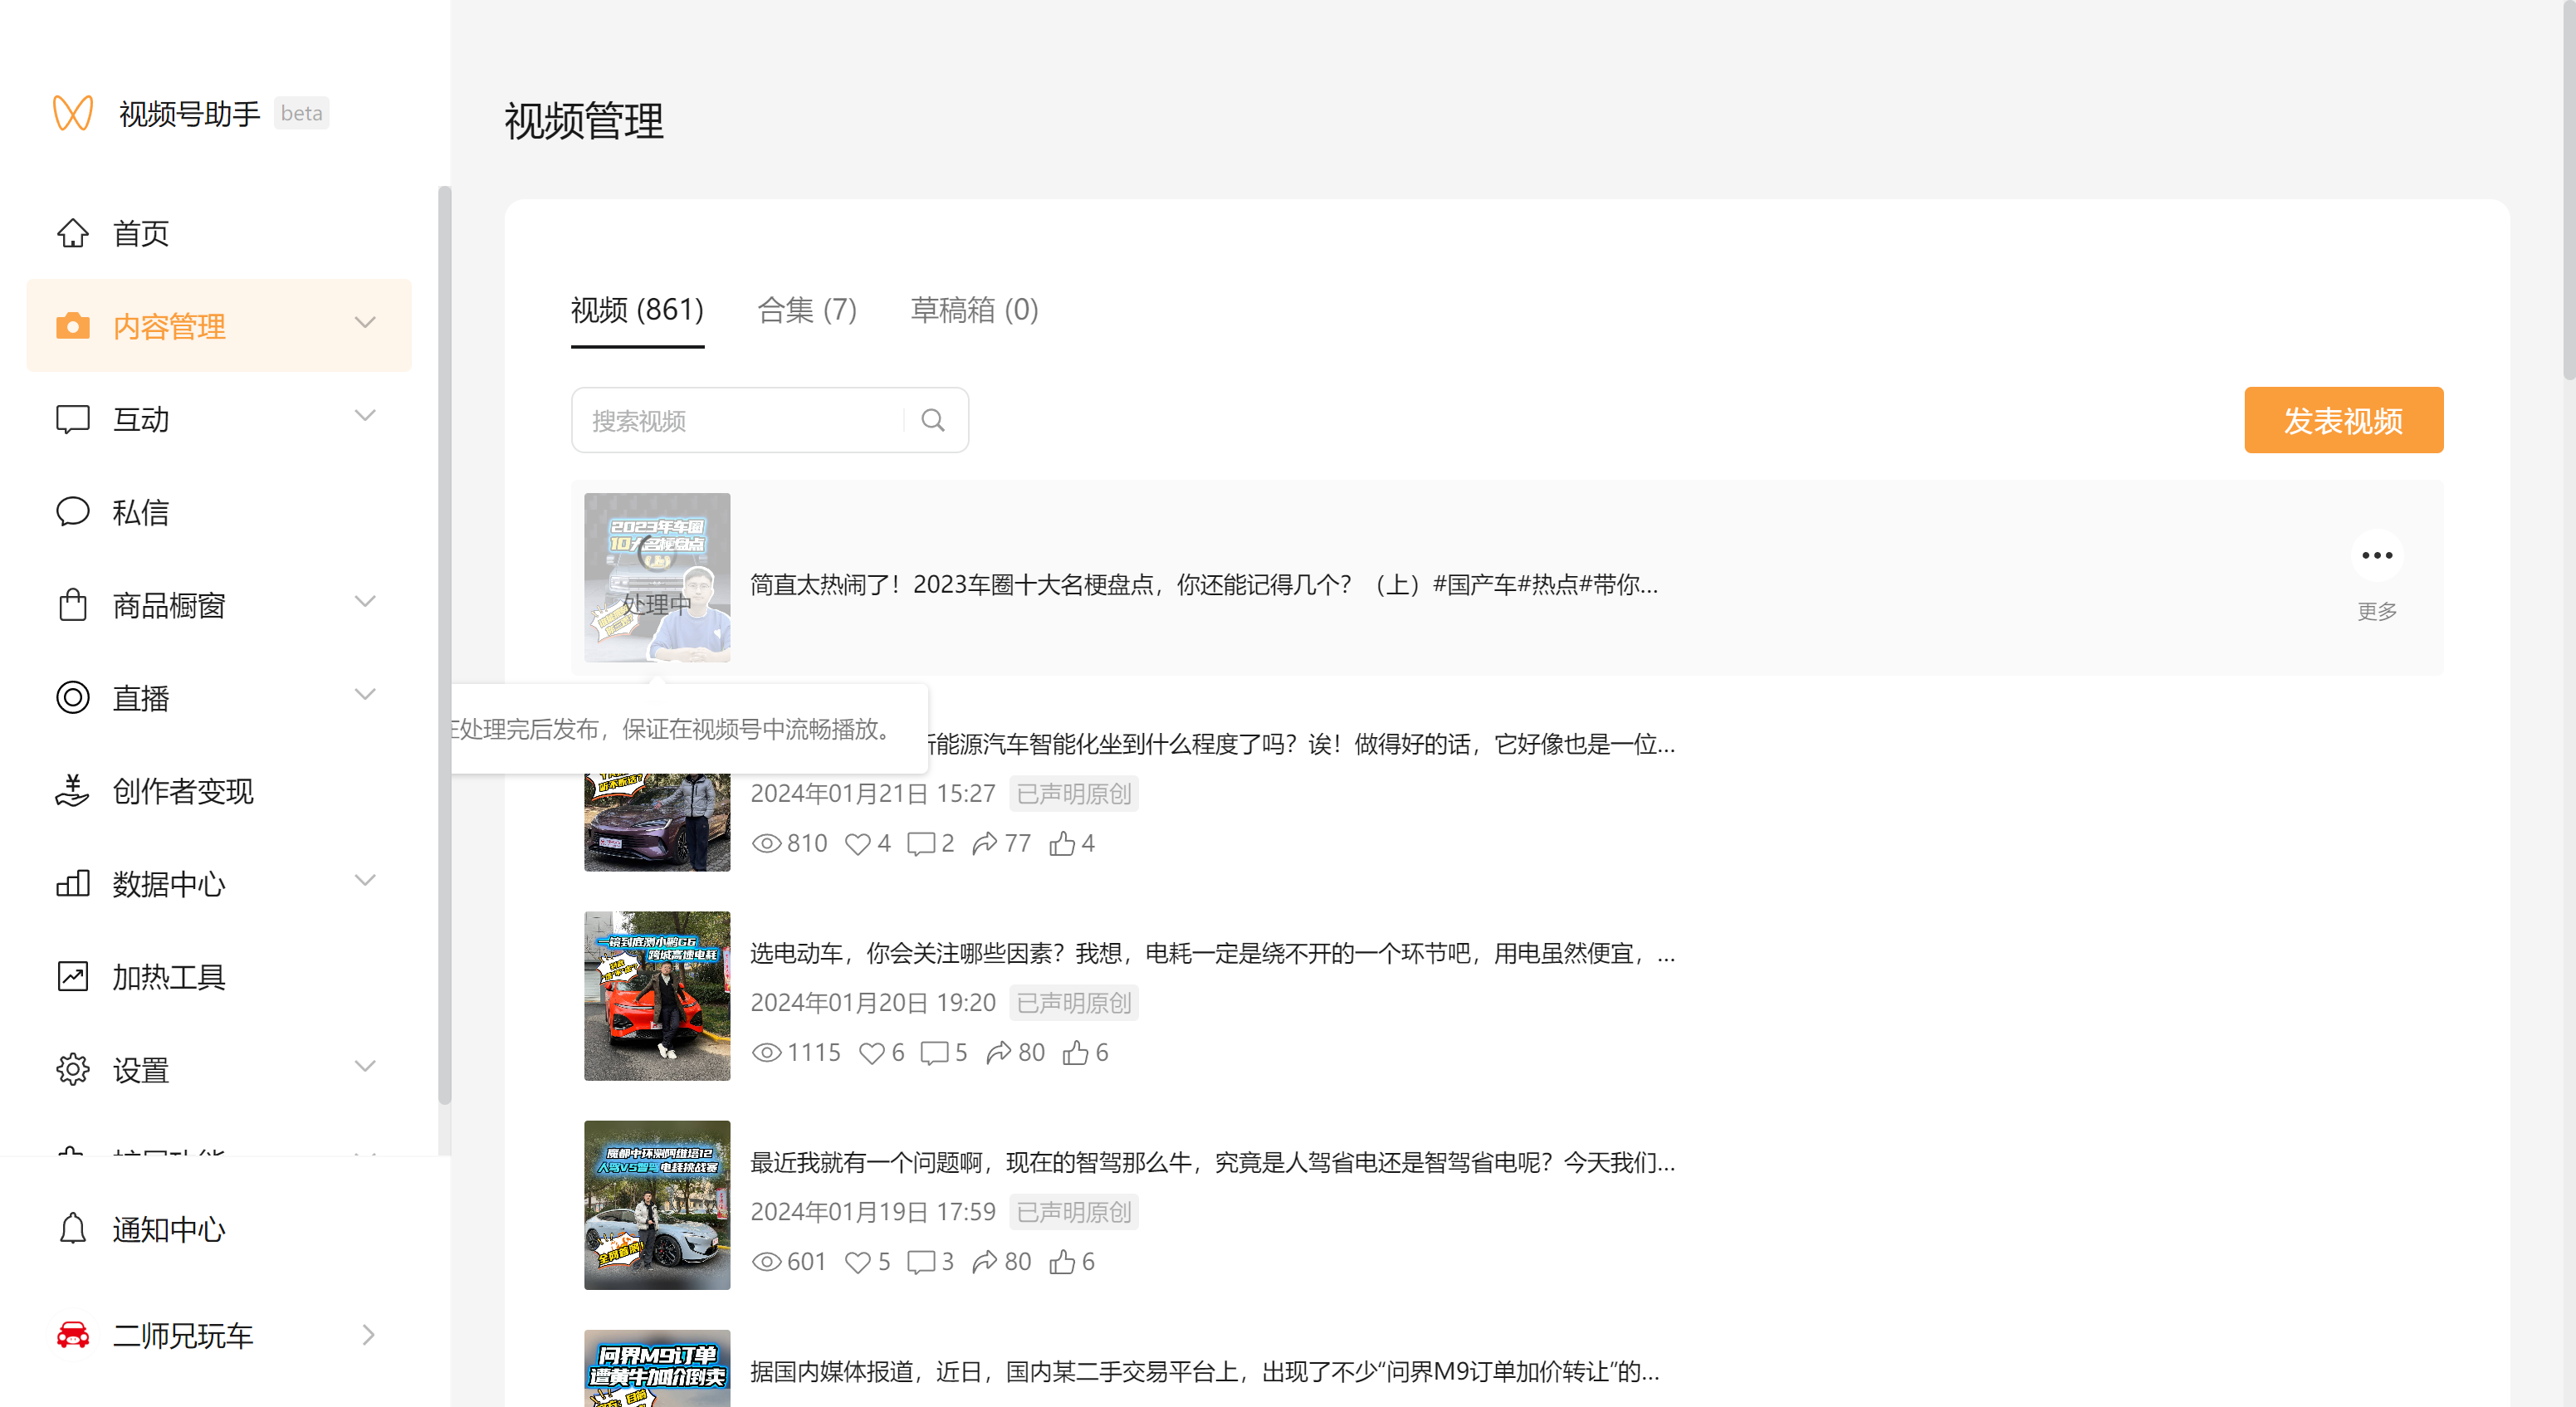This screenshot has width=2576, height=1407.
Task: Open 加热工具 chart icon
Action: pos(72,977)
